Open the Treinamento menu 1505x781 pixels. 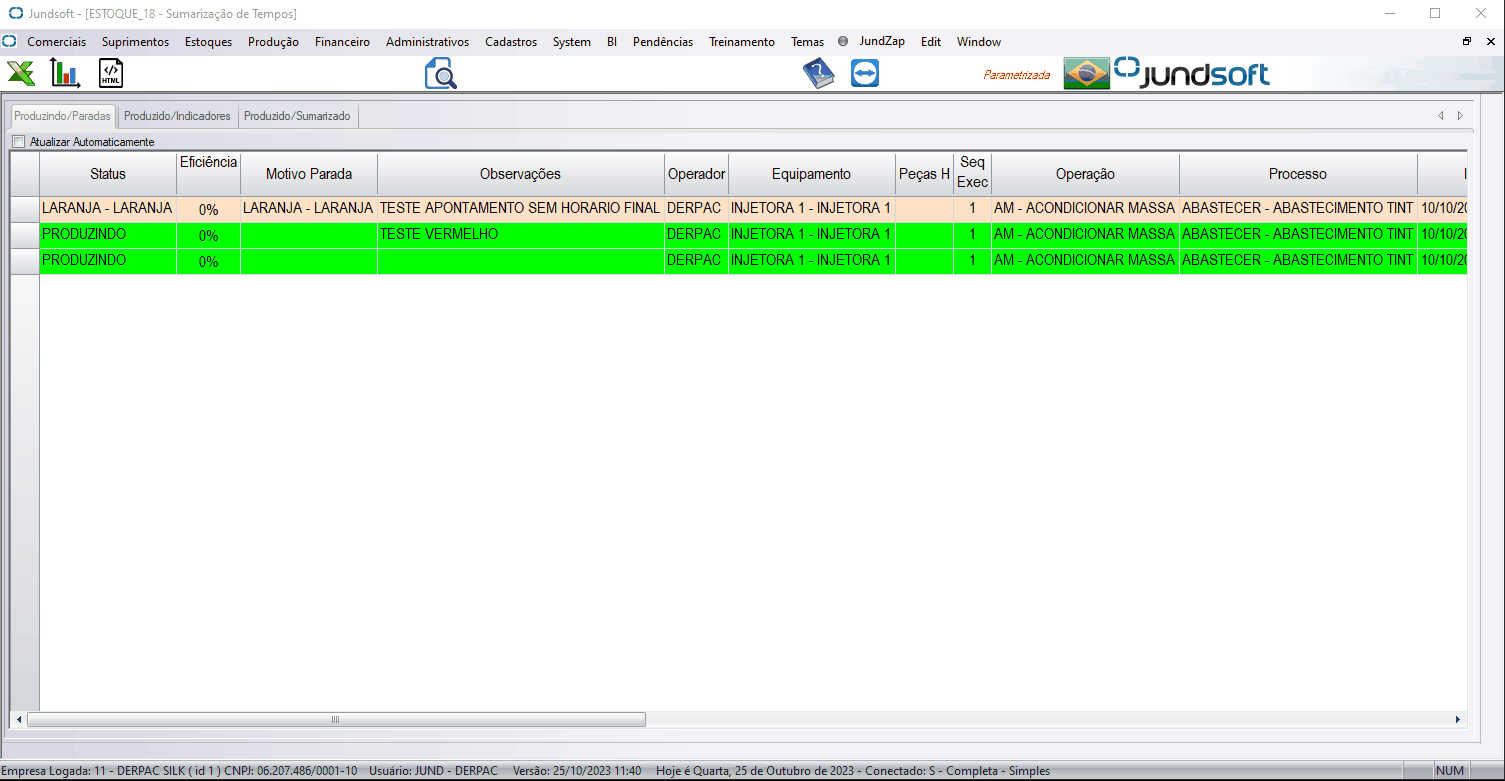[742, 42]
